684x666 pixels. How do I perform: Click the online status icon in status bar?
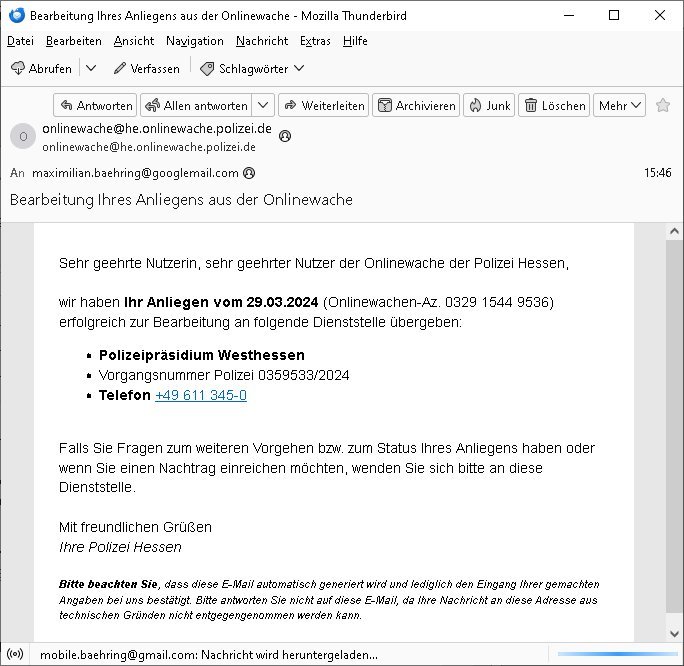click(15, 655)
